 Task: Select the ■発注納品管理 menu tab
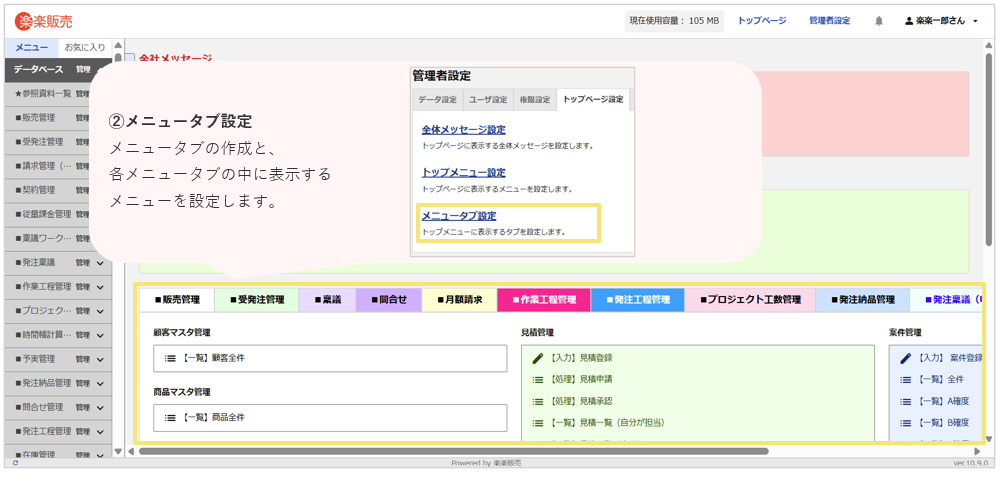point(863,300)
